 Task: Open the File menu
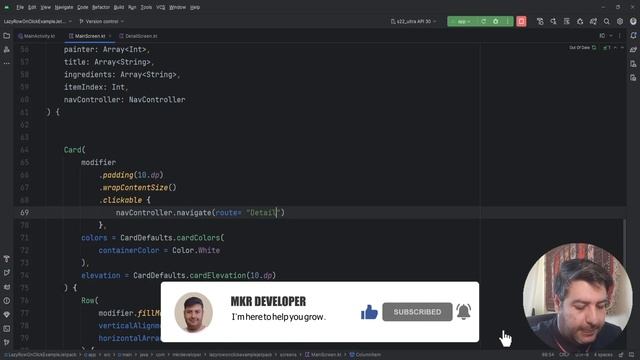coord(20,7)
